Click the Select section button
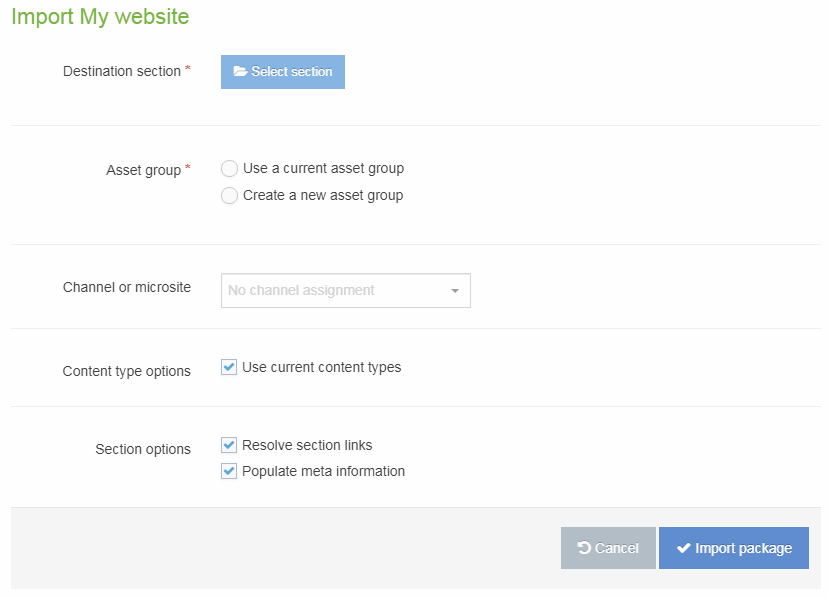828x597 pixels. [x=283, y=72]
